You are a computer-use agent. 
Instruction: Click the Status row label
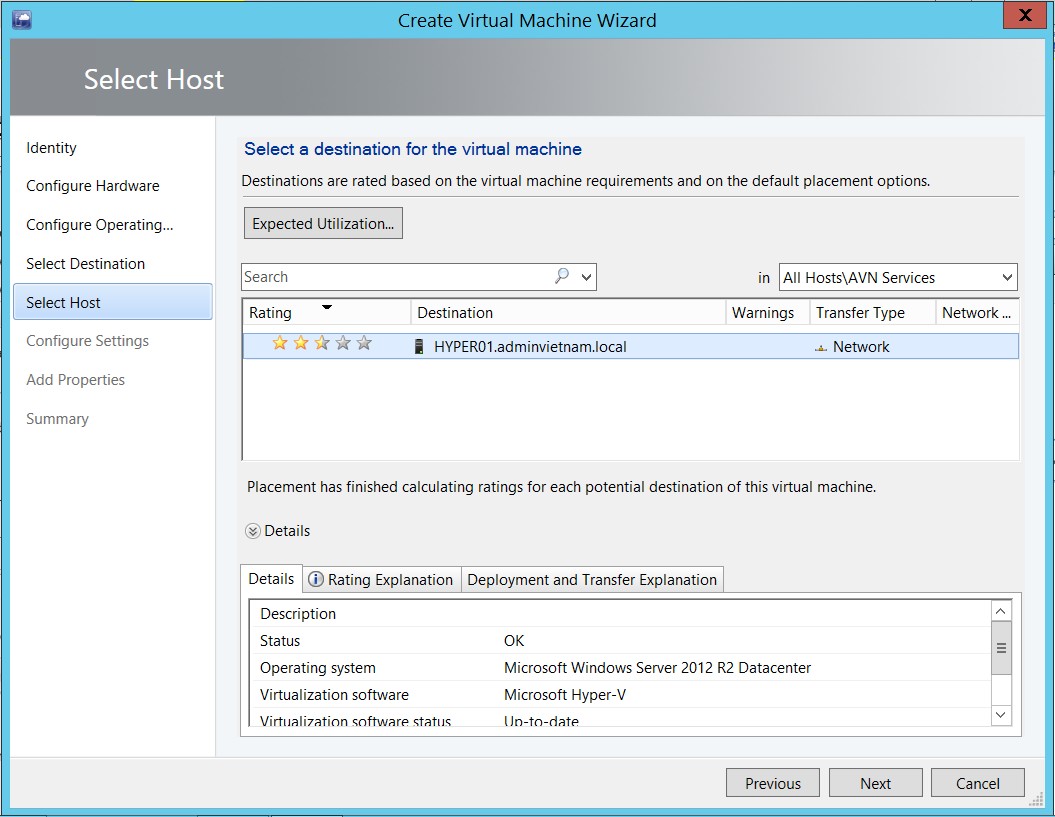280,641
